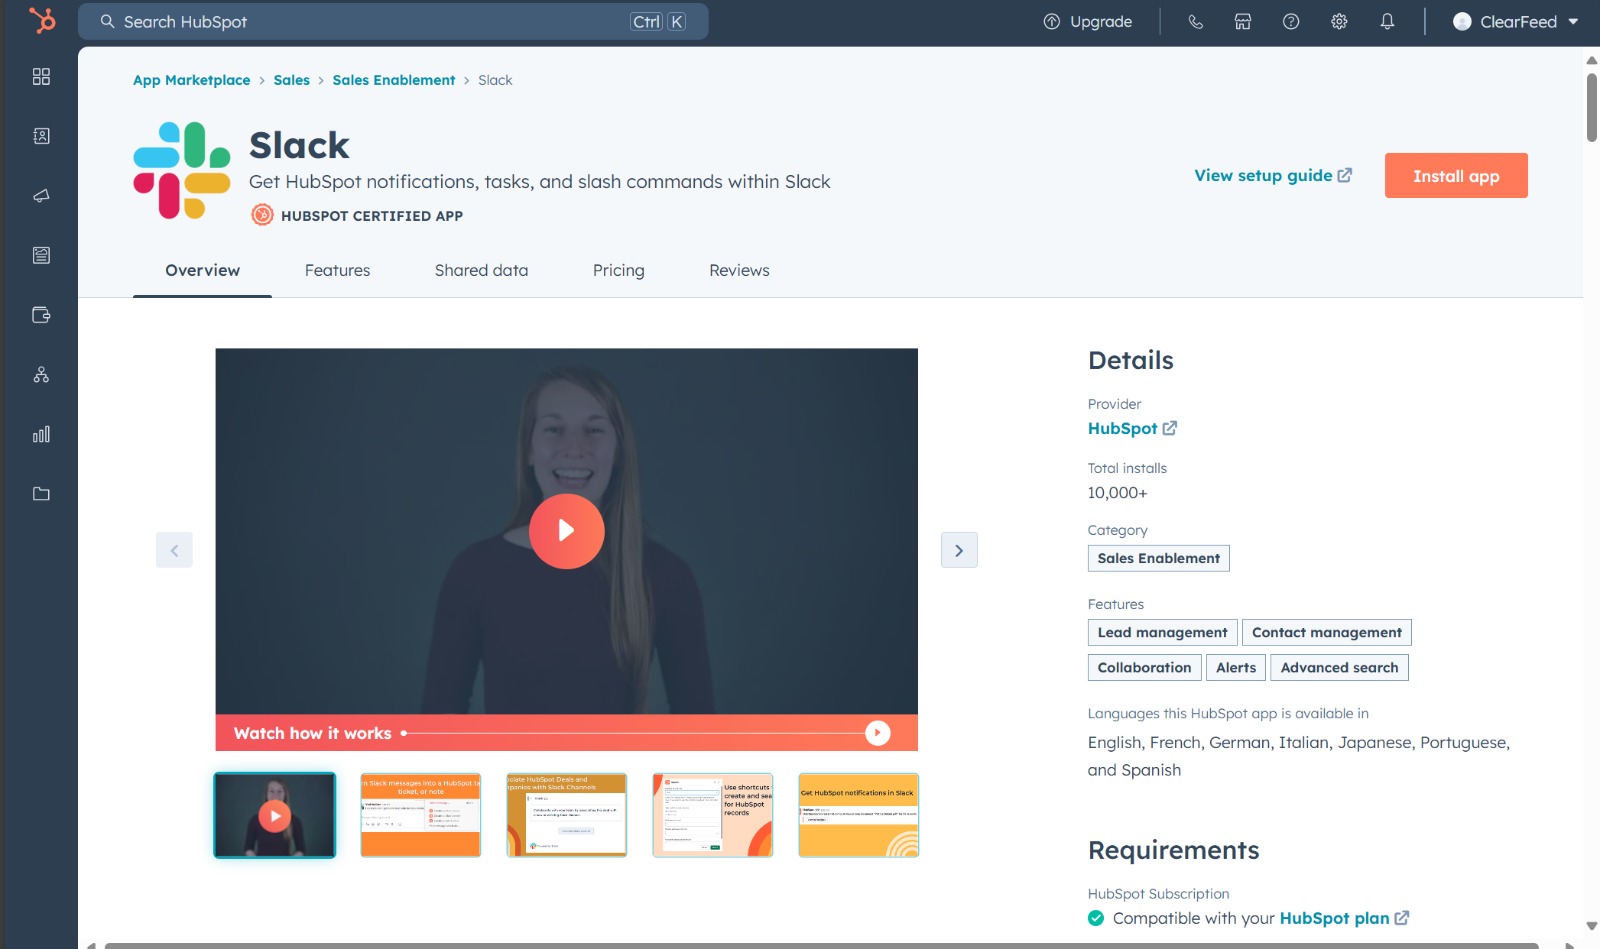
Task: Click the small play button on Watch how it works bar
Action: 877,733
